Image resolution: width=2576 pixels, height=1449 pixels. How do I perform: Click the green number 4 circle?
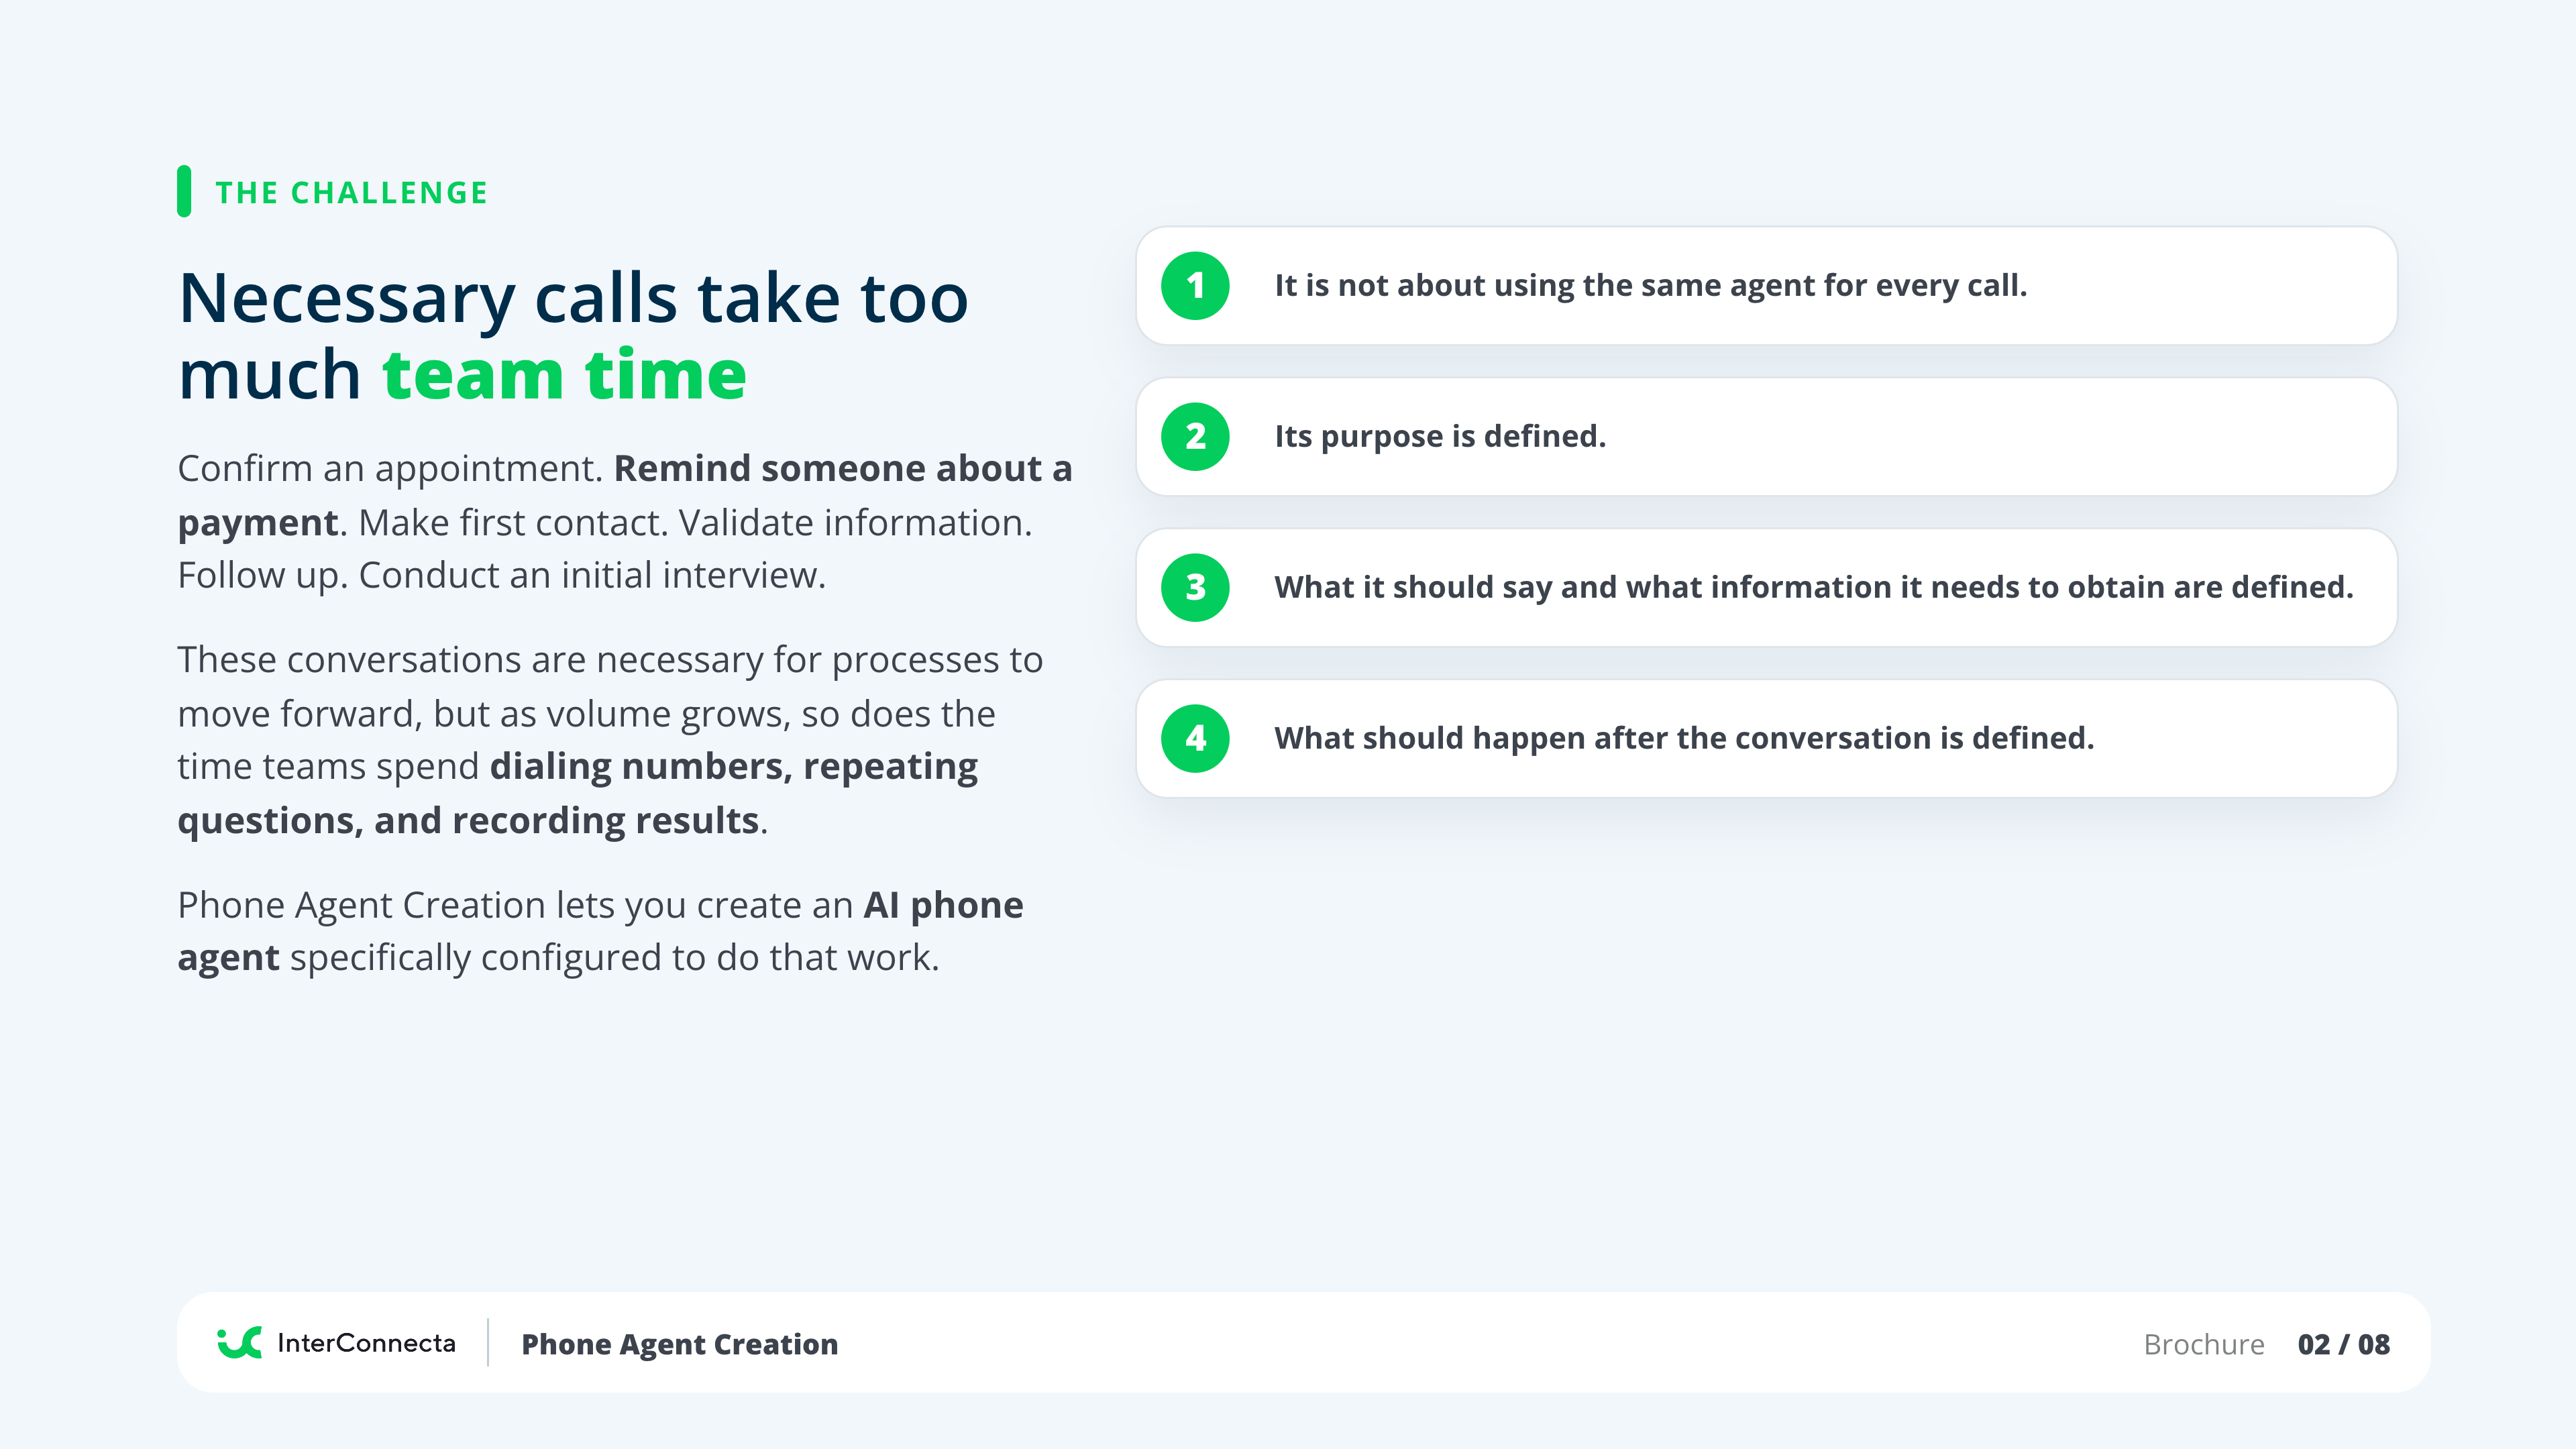click(x=1195, y=739)
